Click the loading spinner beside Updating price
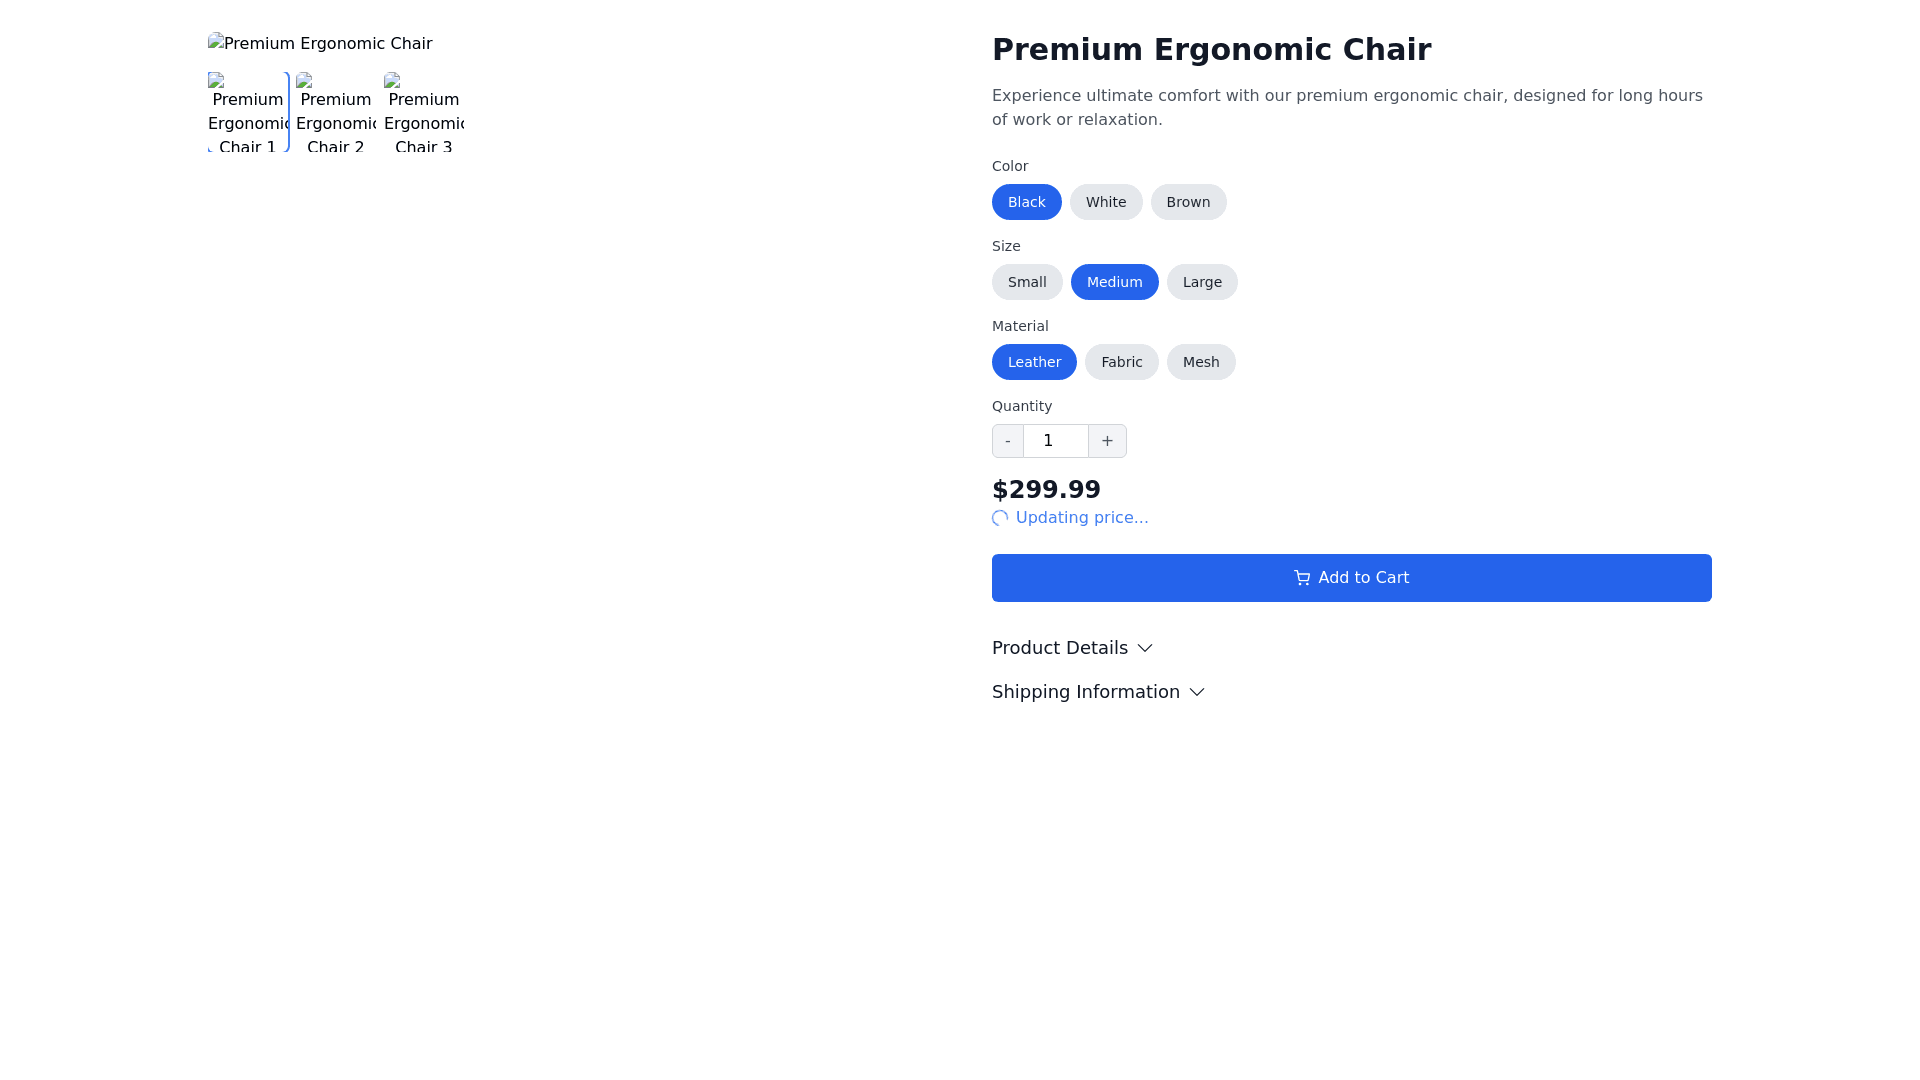This screenshot has height=1080, width=1920. click(1000, 518)
